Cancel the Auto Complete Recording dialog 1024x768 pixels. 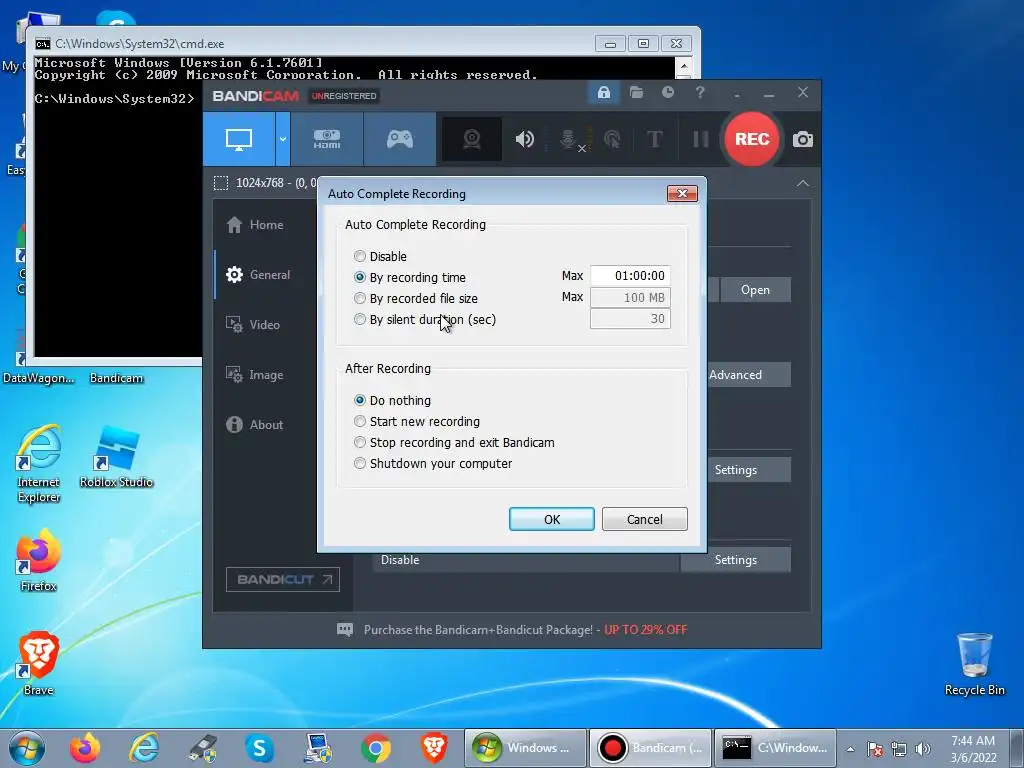point(645,519)
